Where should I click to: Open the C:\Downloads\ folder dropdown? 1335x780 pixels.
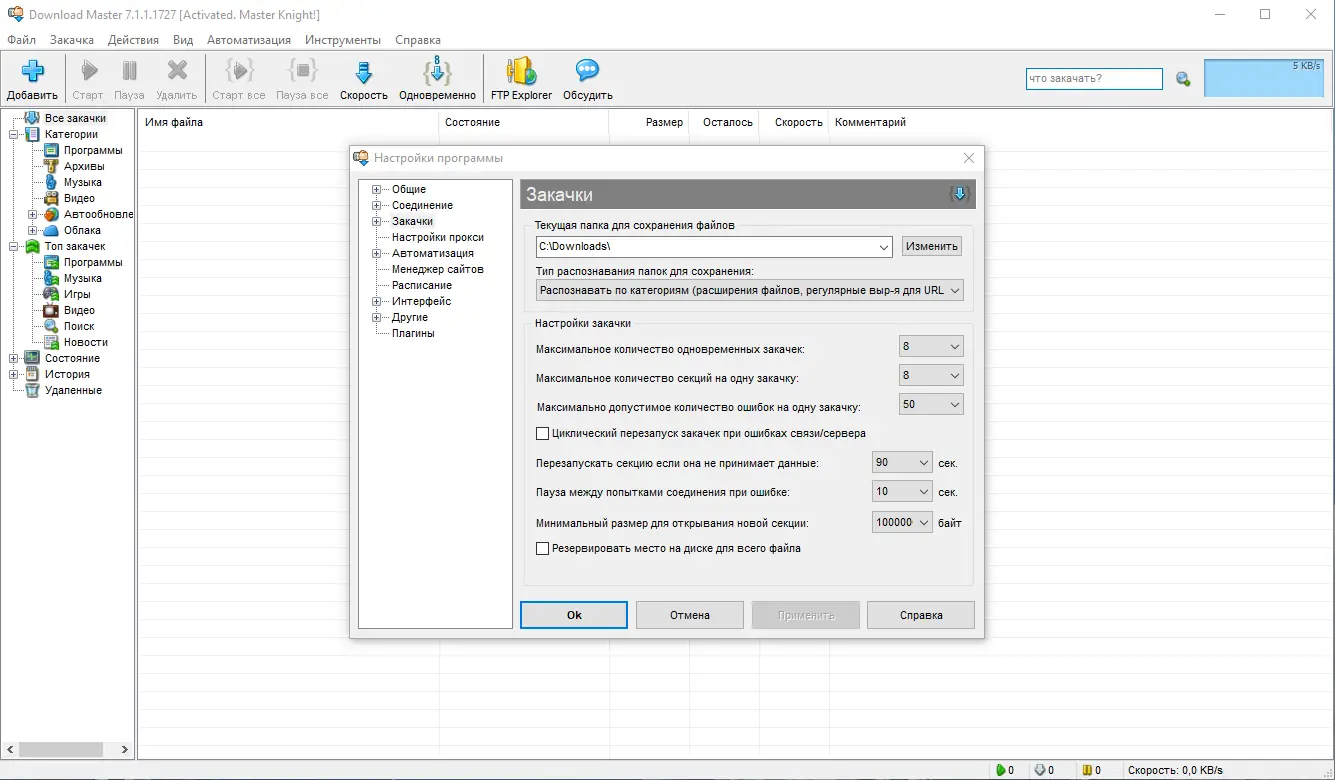[x=883, y=246]
